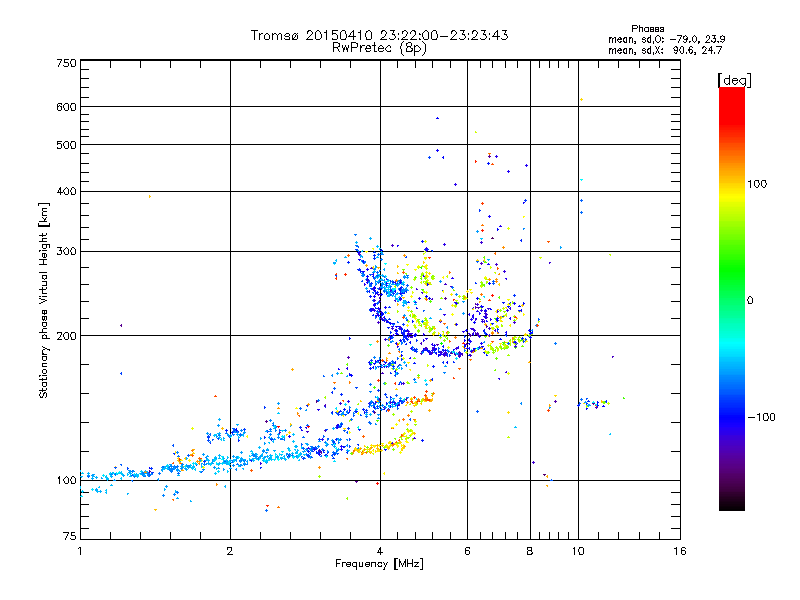Screen dimensions: 800x600
Task: Click the y-axis tick label '200'
Action: [x=67, y=336]
